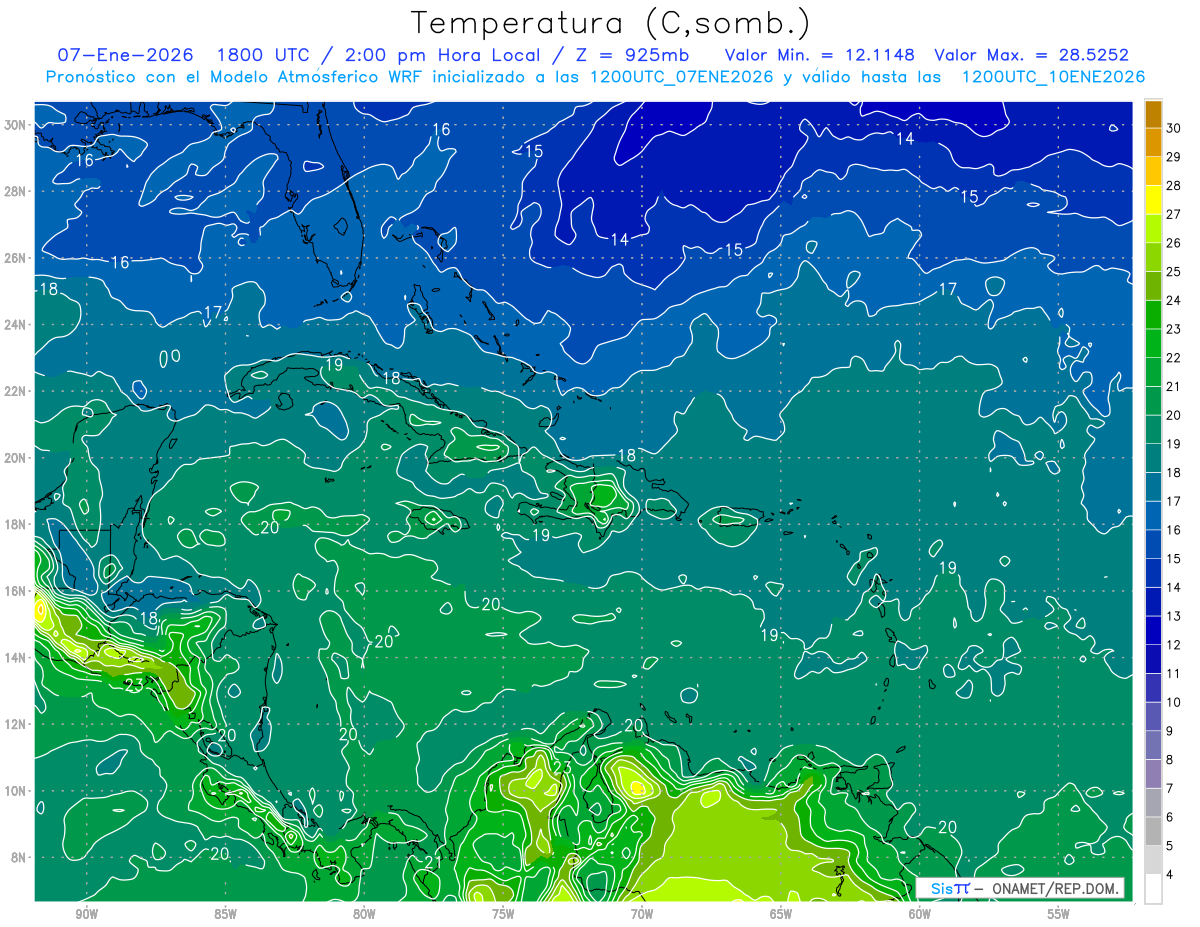The height and width of the screenshot is (927, 1200).
Task: Click latitude axis label "20N"
Action: point(15,458)
